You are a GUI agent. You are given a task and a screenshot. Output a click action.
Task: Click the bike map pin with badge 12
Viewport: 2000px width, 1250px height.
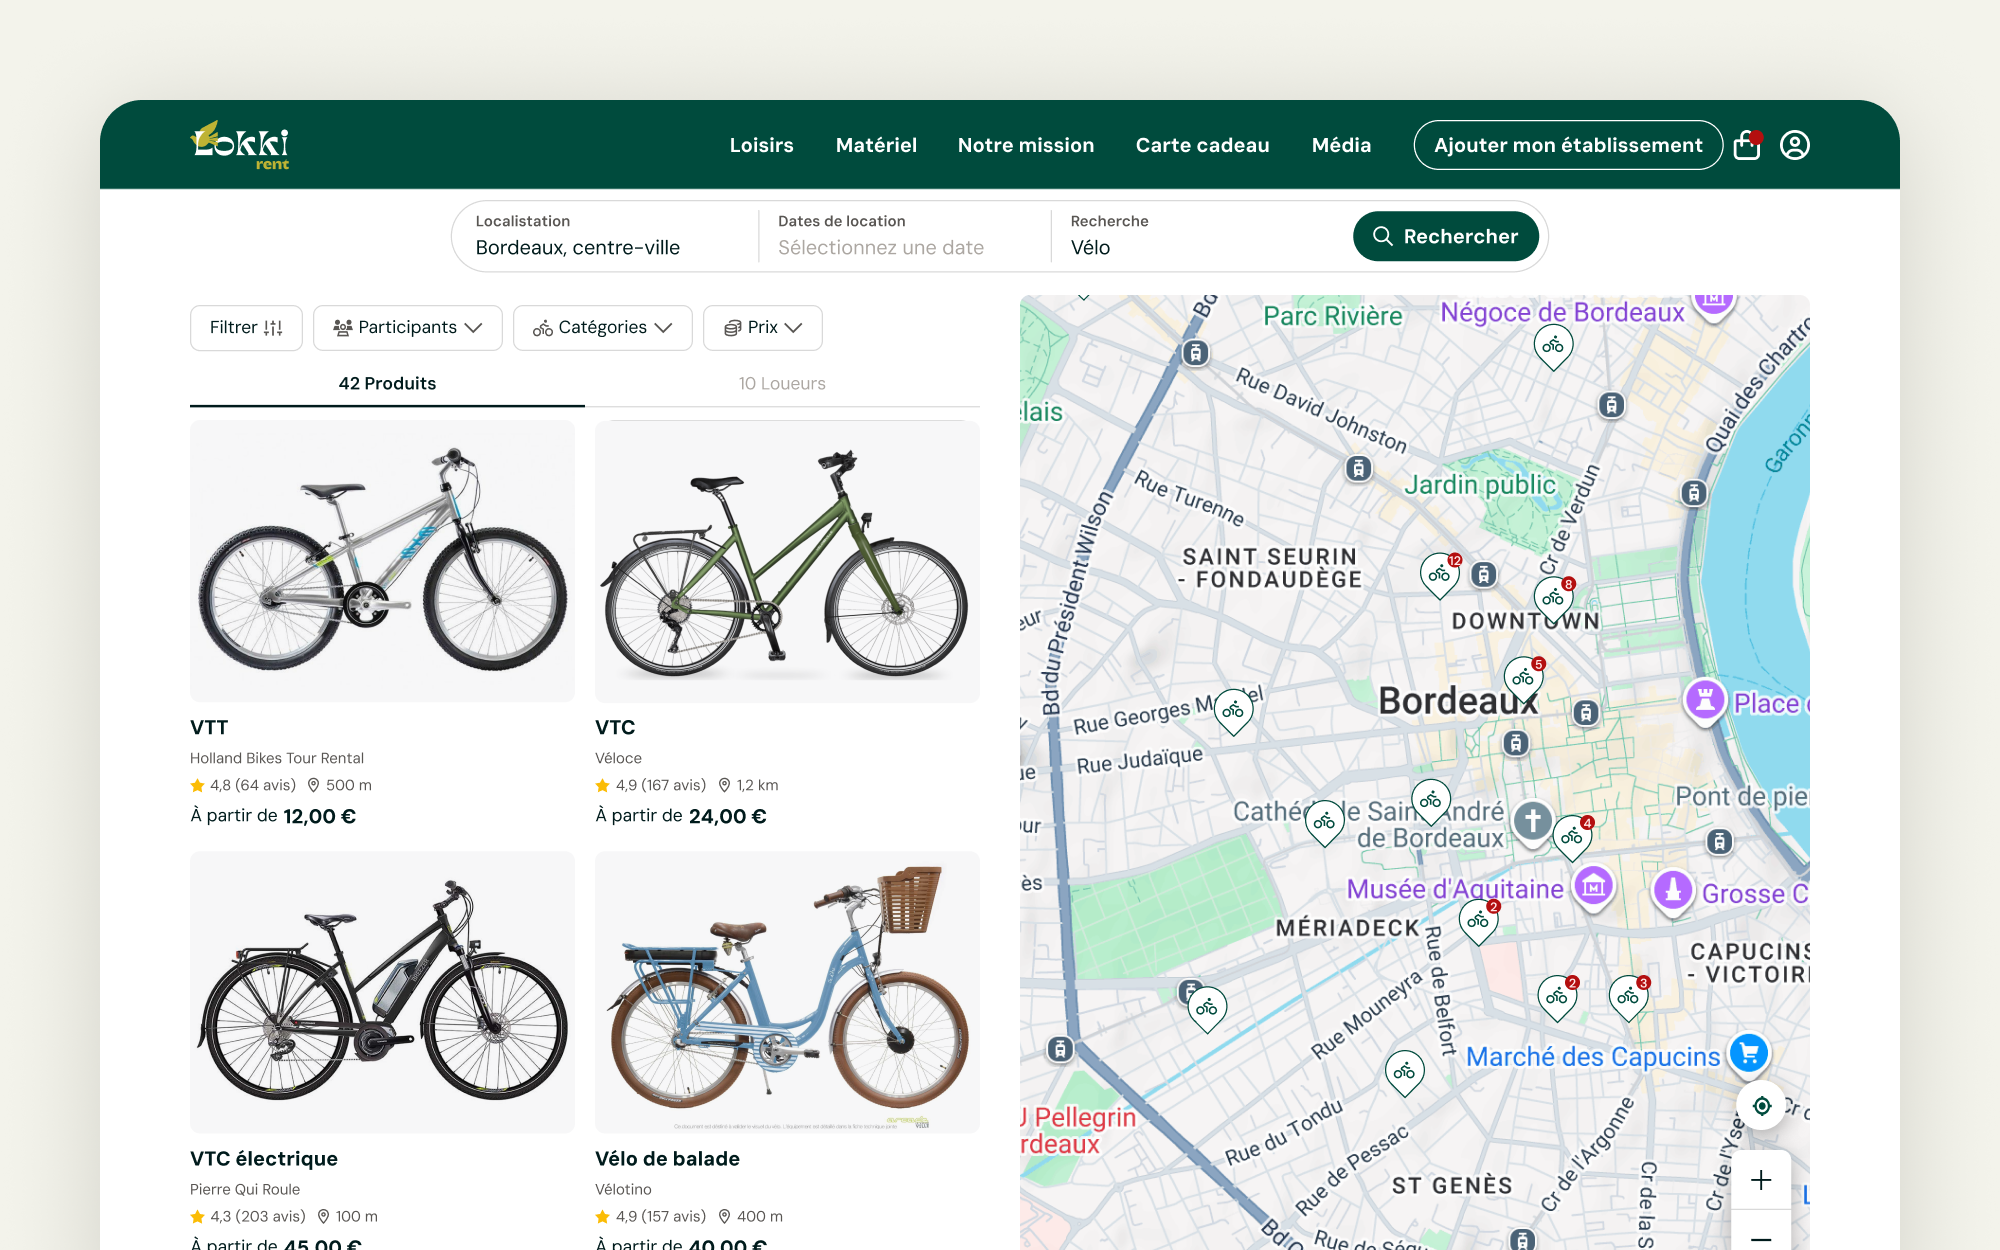tap(1440, 575)
